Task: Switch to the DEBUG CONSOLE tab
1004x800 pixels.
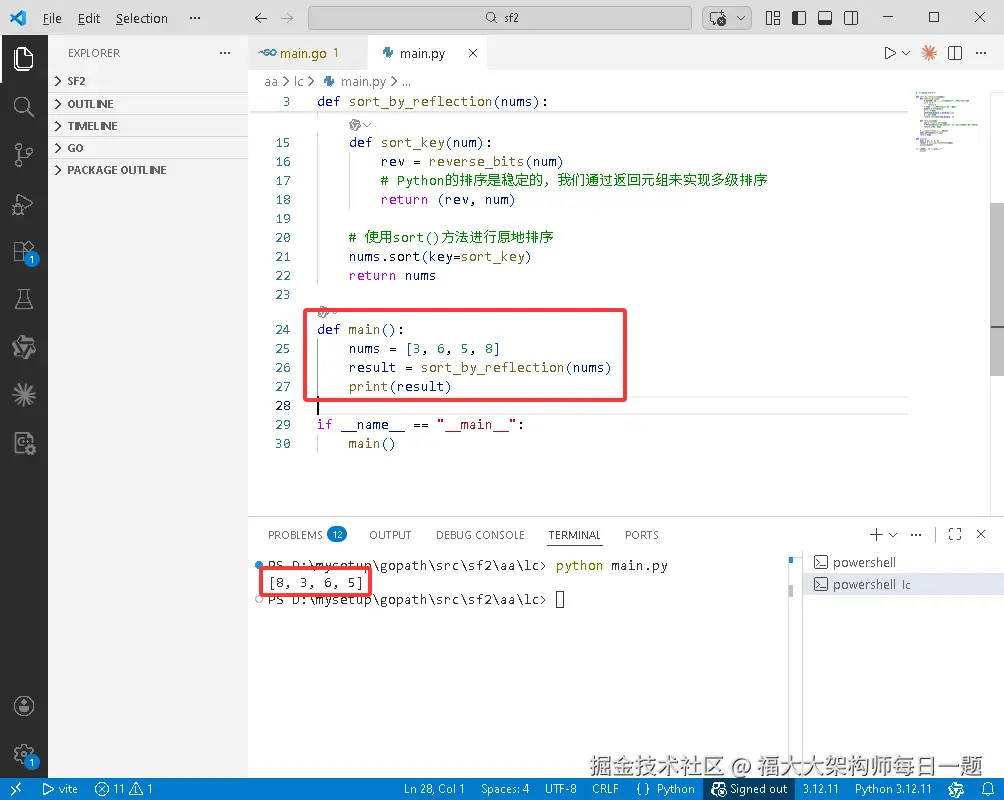Action: 480,535
